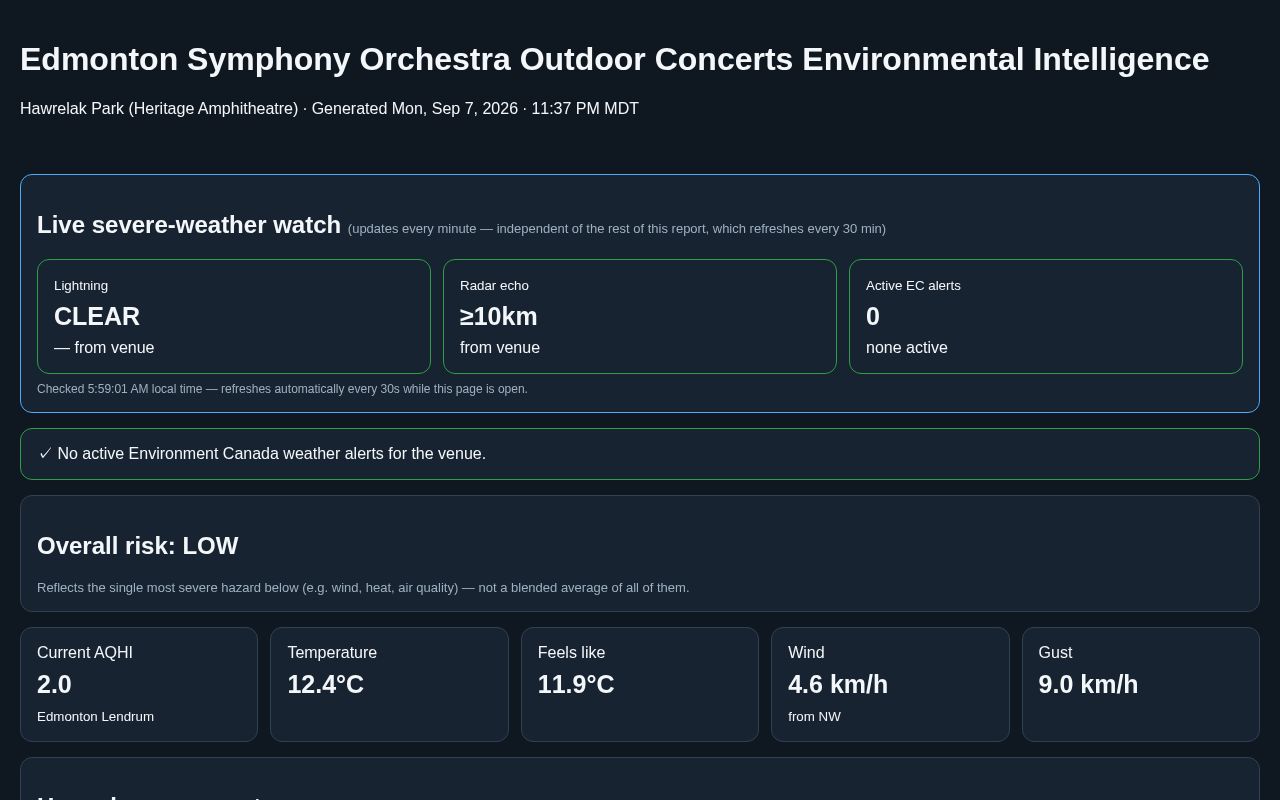Click 'No active Environment Canada weather alerts' message
The image size is (1280, 800).
(271, 454)
